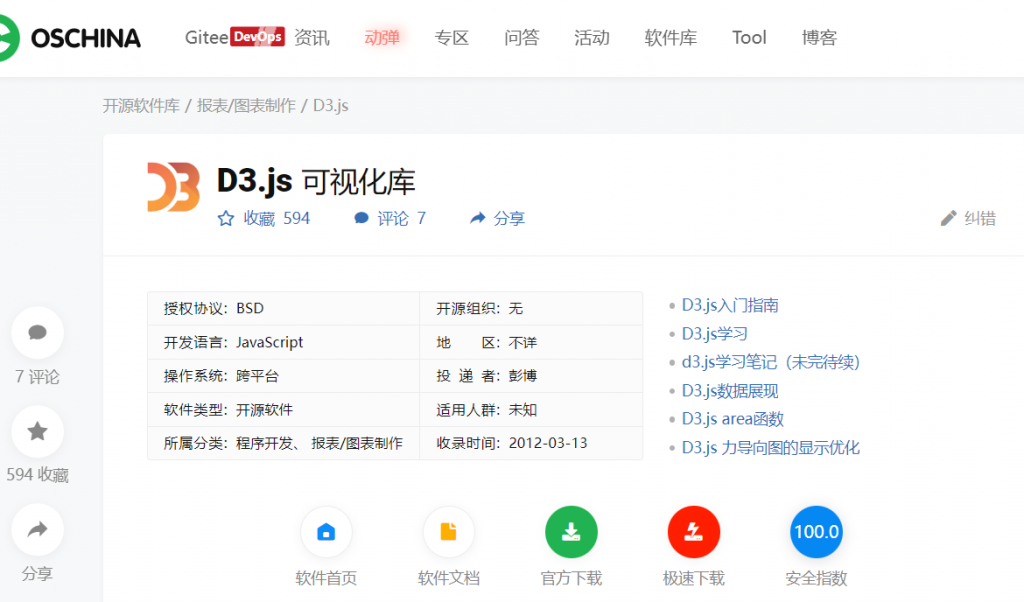Click 报表/图表制作 in the info table
1024x602 pixels.
[357, 443]
